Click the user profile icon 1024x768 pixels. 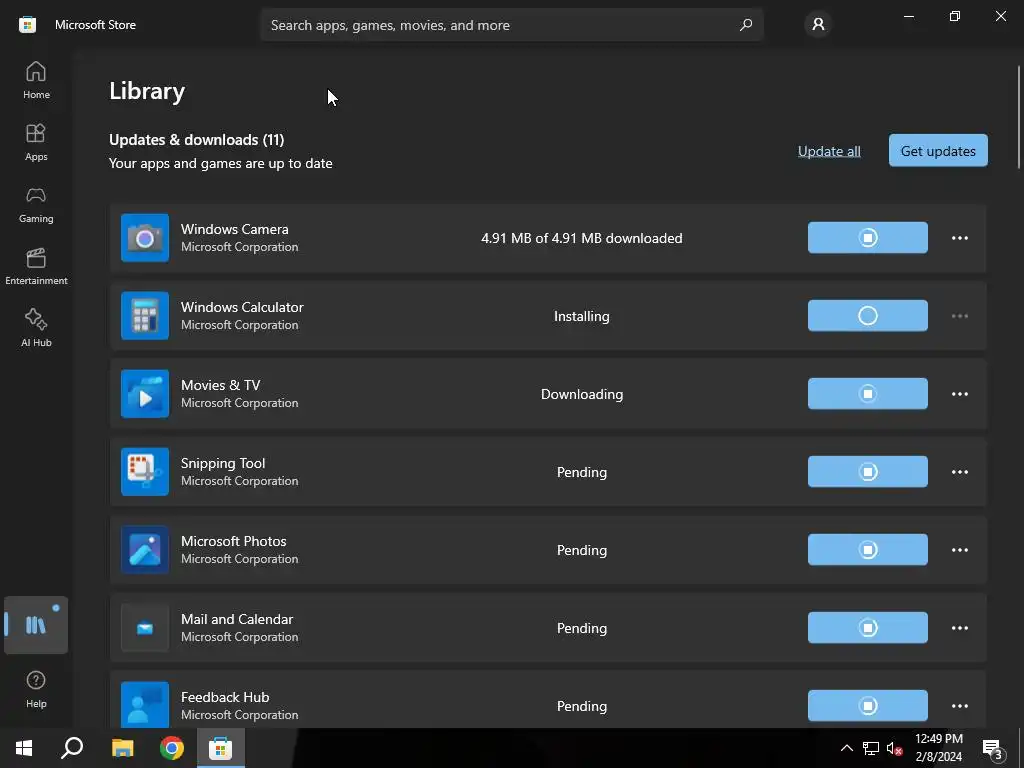818,25
